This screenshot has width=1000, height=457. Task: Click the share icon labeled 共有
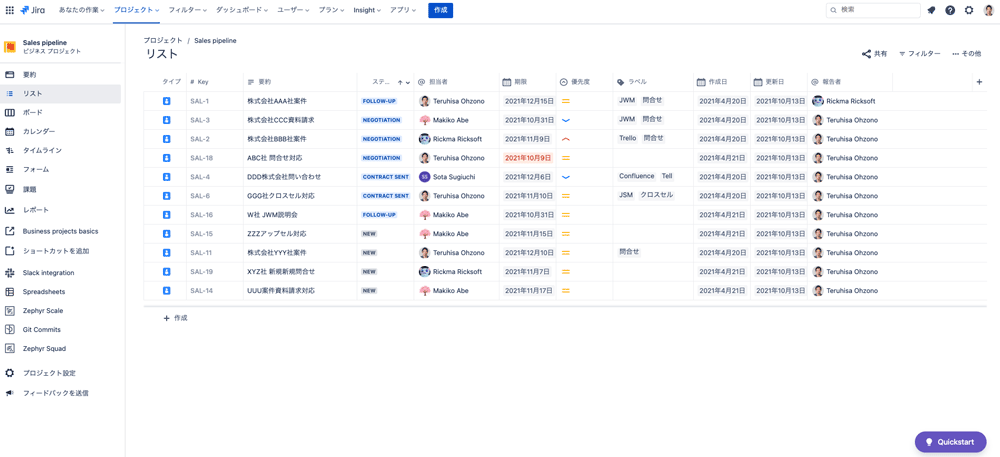pos(866,54)
